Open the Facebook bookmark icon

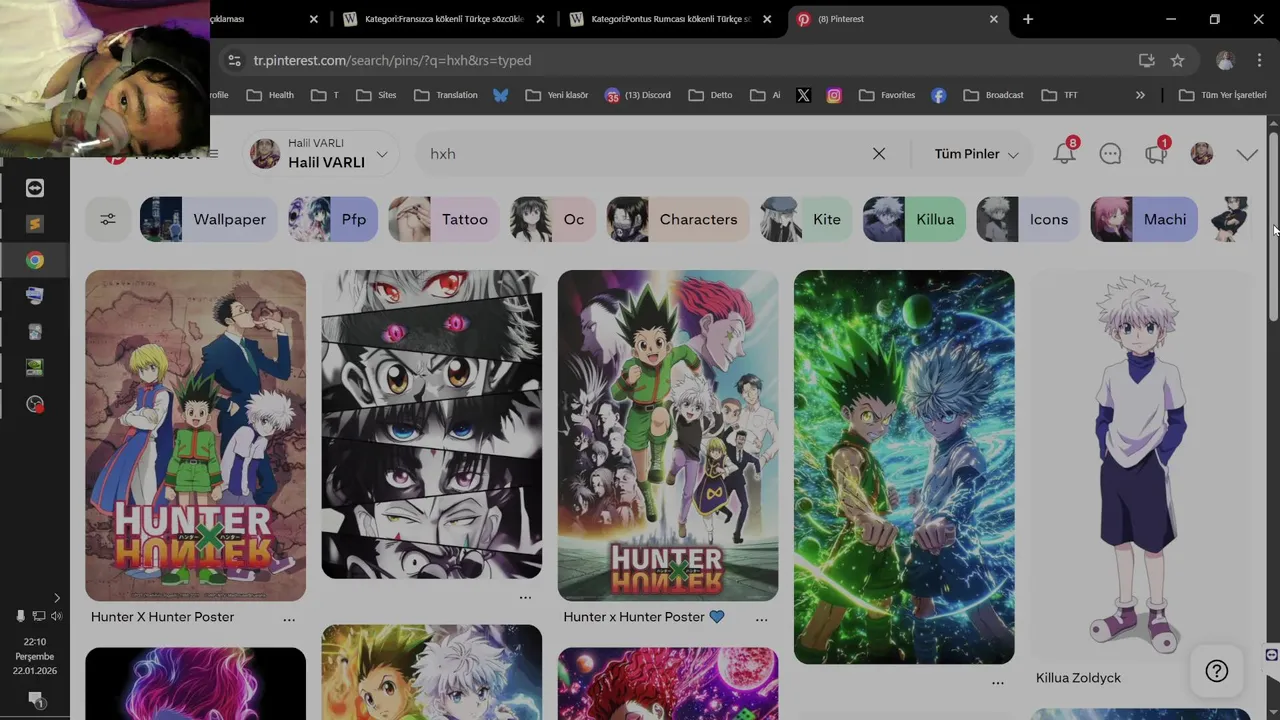[x=938, y=95]
